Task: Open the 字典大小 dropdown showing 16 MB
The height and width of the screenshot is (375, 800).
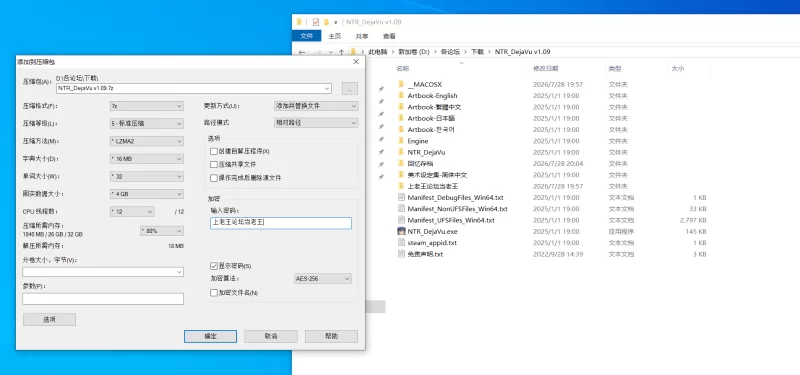Action: tap(146, 159)
